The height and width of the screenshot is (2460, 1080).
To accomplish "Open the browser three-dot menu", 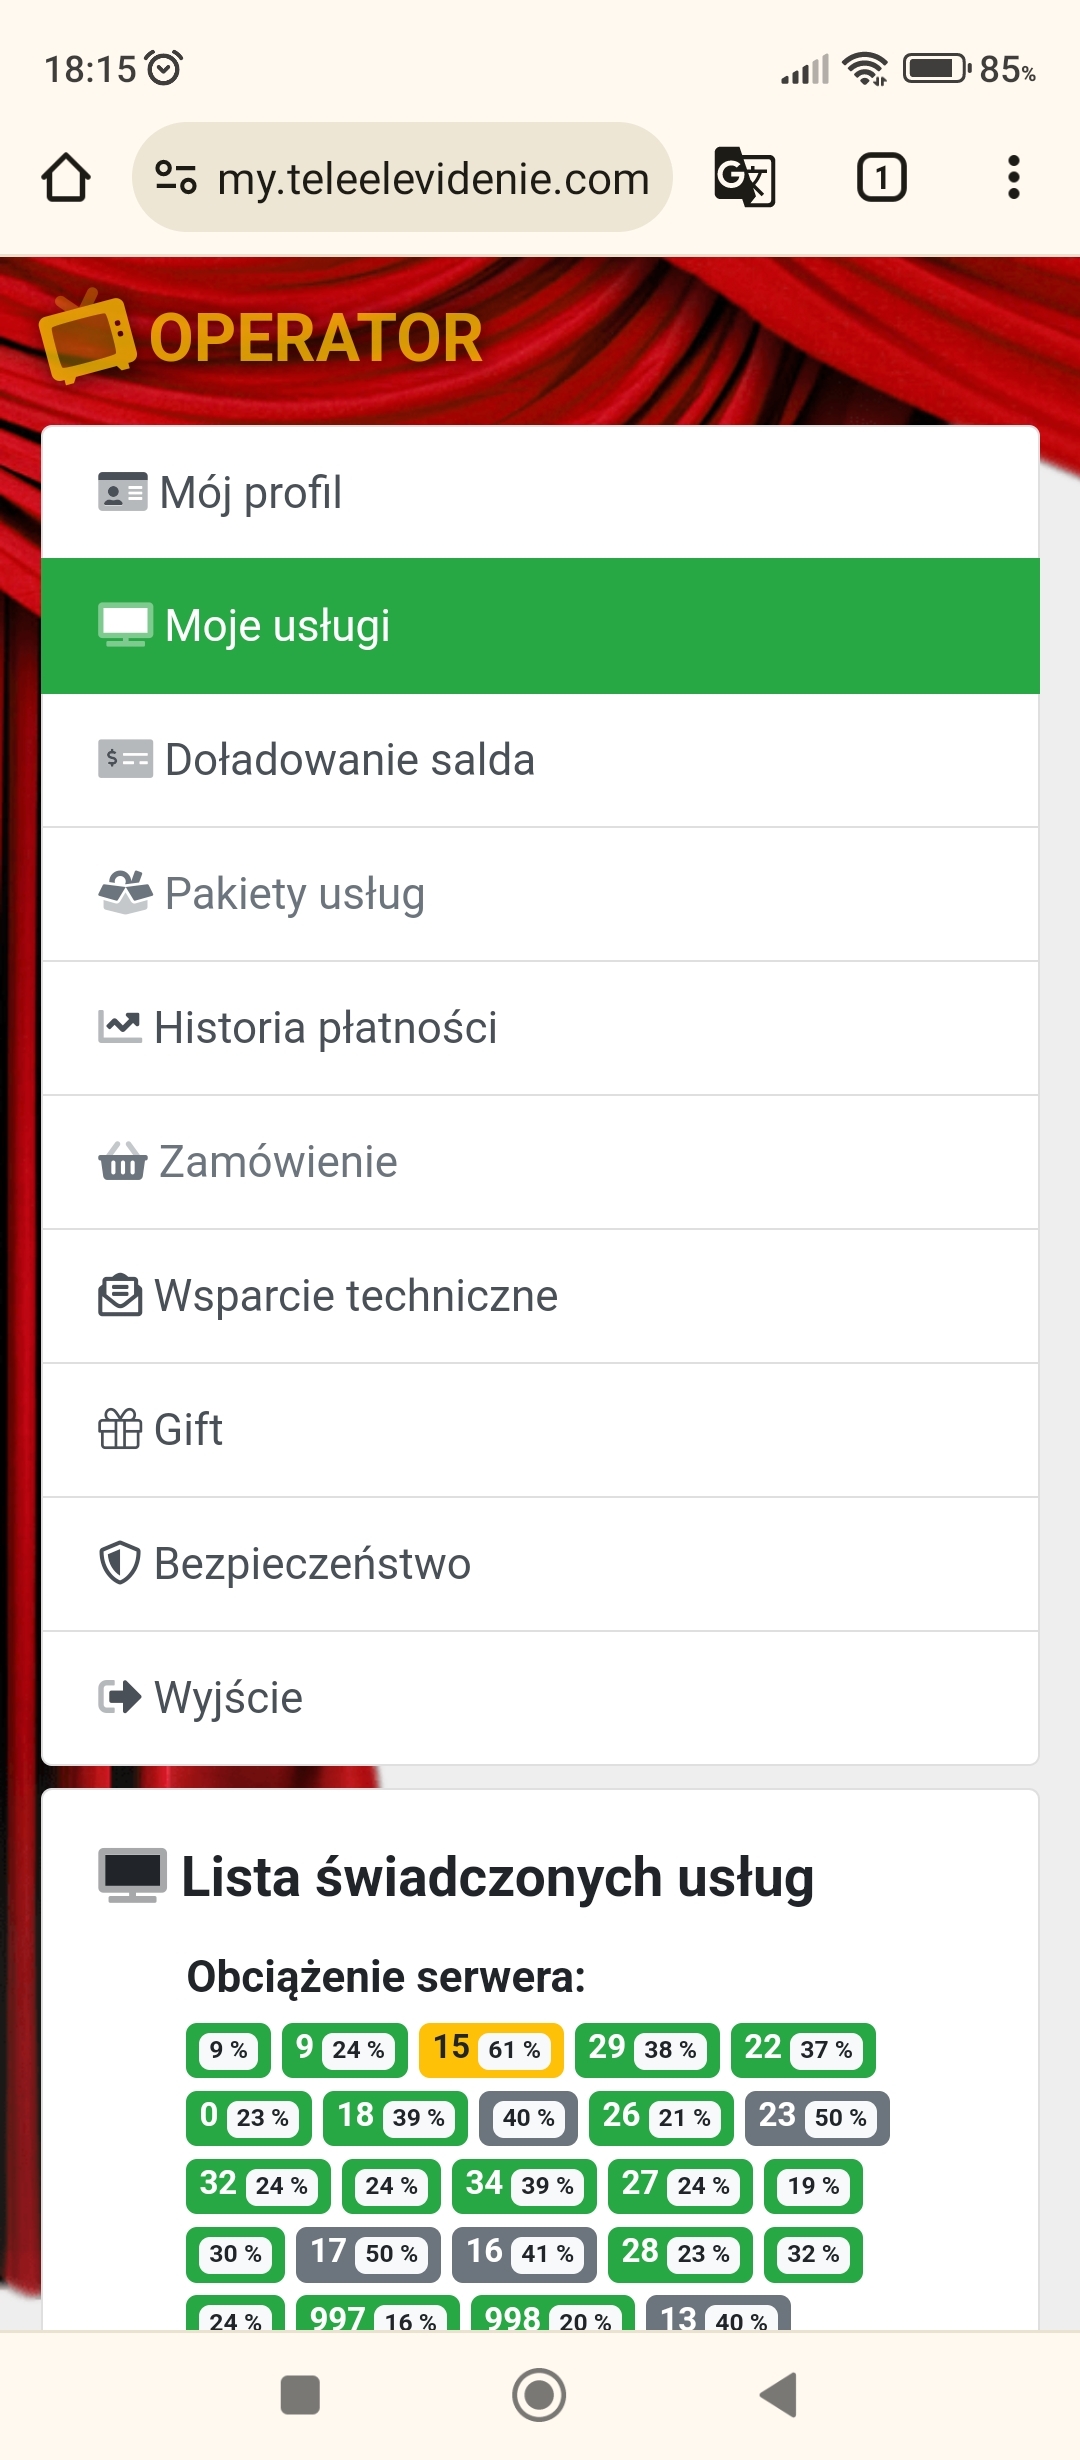I will click(x=1013, y=178).
